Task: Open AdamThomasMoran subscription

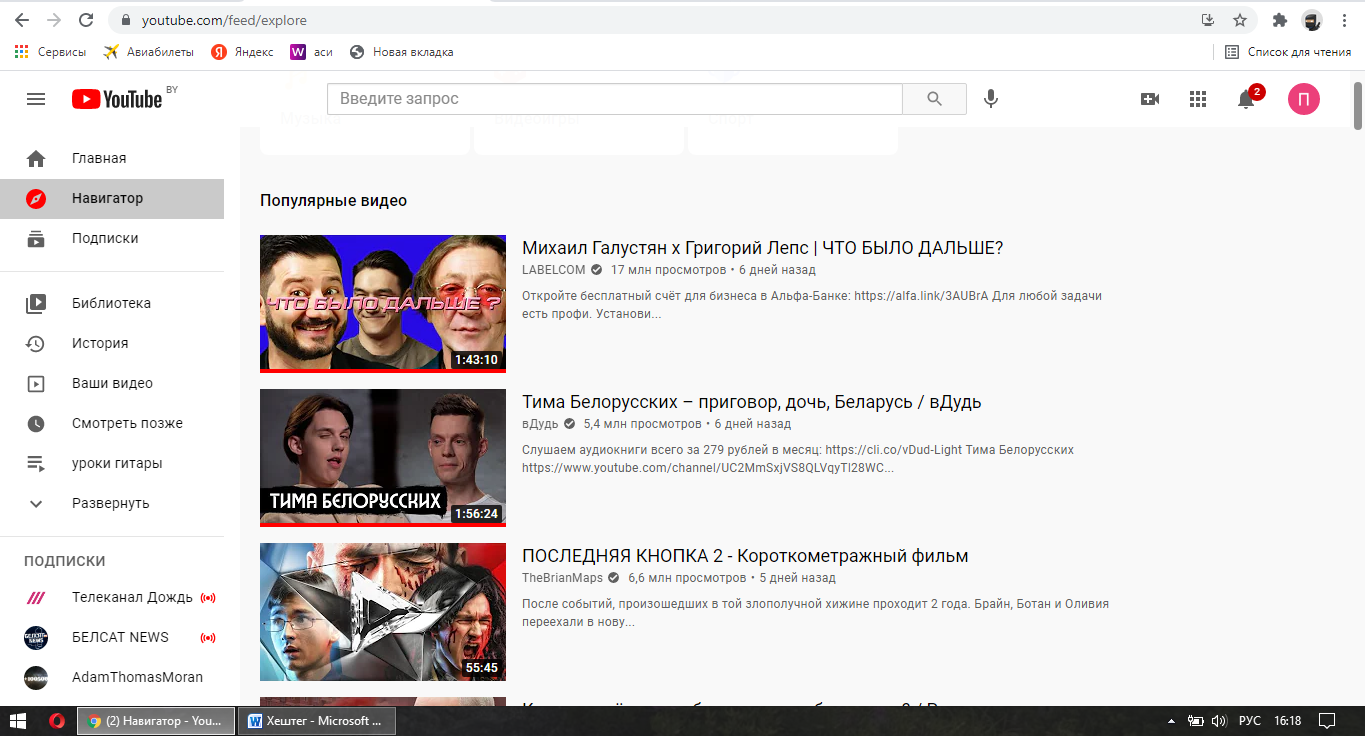Action: pos(112,677)
